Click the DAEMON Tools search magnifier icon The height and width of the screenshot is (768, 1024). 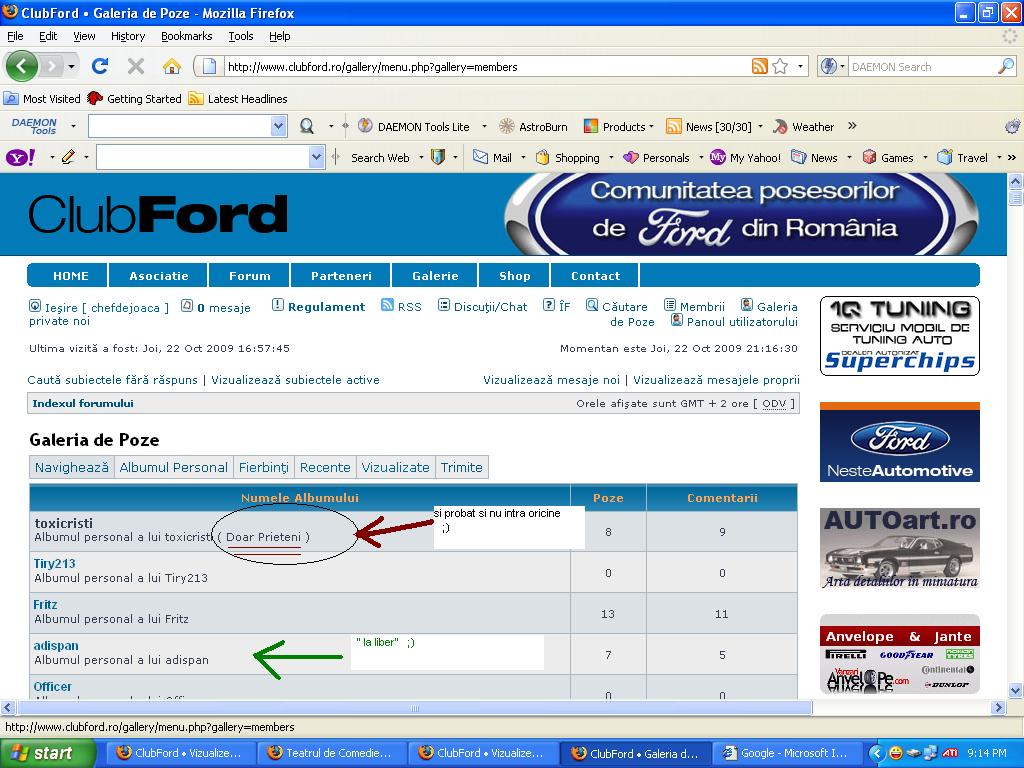307,126
